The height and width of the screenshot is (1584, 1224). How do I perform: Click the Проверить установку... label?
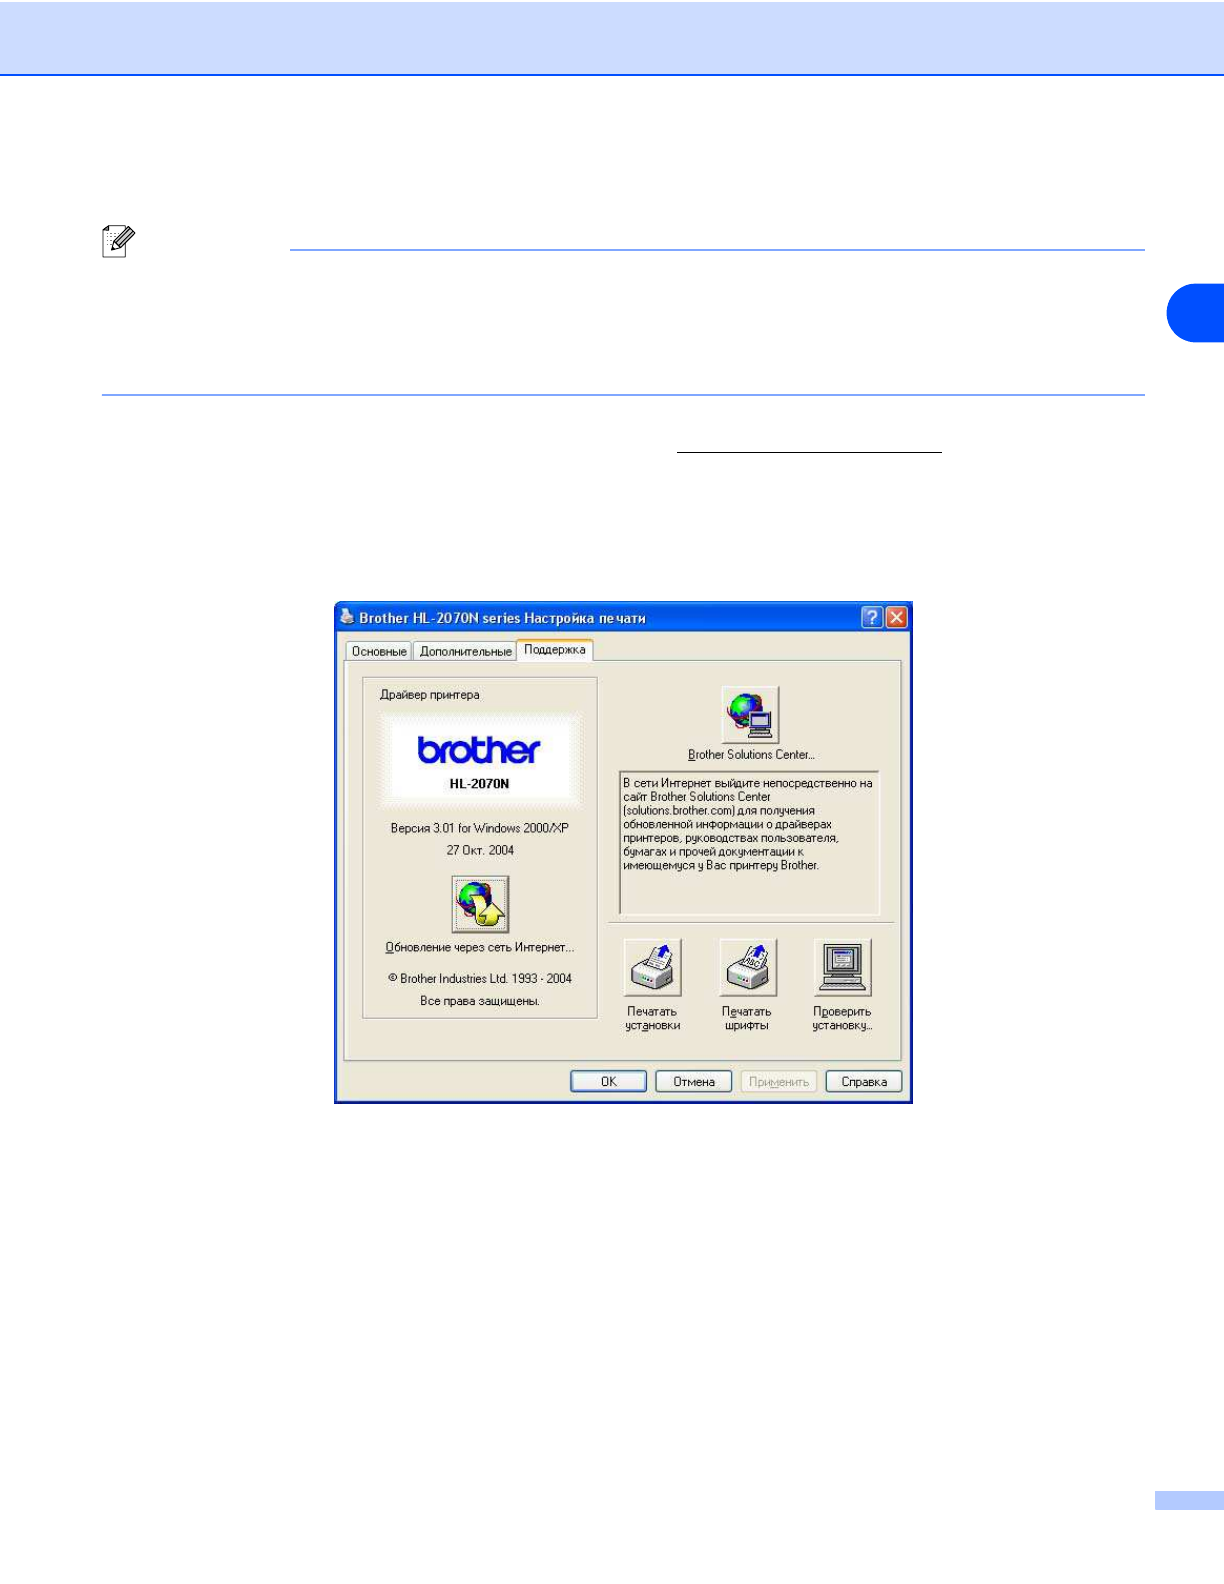(842, 1018)
